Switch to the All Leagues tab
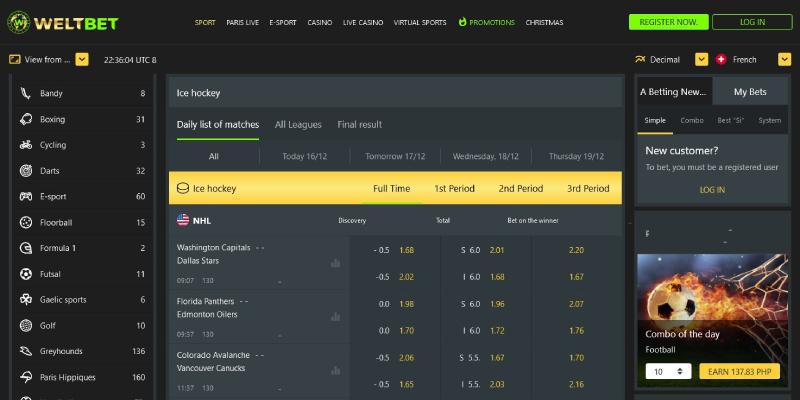This screenshot has height=400, width=800. pyautogui.click(x=298, y=125)
